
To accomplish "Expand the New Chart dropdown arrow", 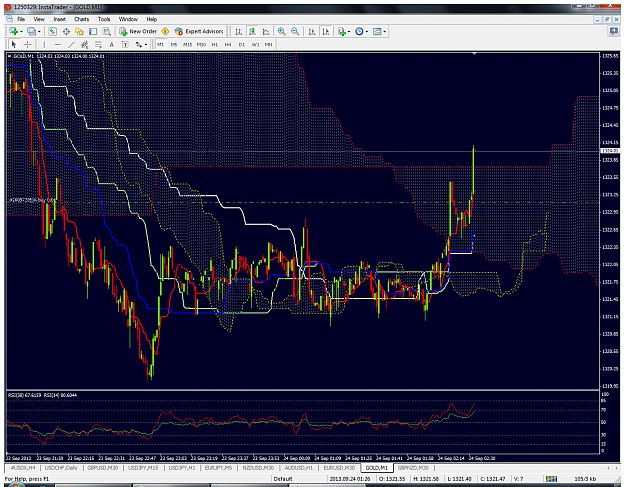I will 21,31.
